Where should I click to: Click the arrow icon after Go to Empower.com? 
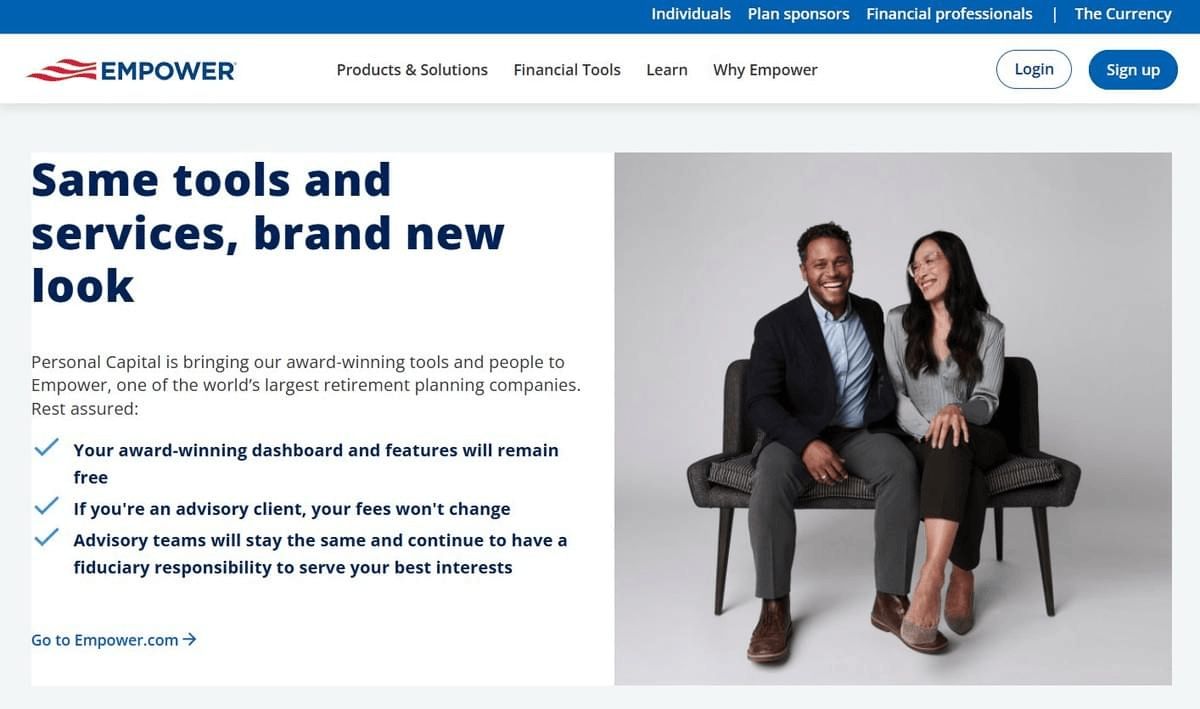[190, 639]
